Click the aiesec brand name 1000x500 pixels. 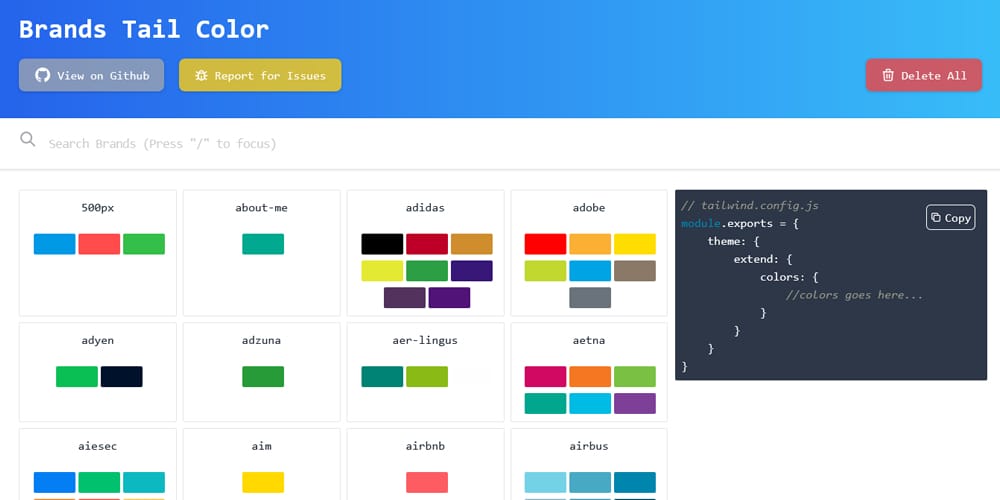click(98, 446)
